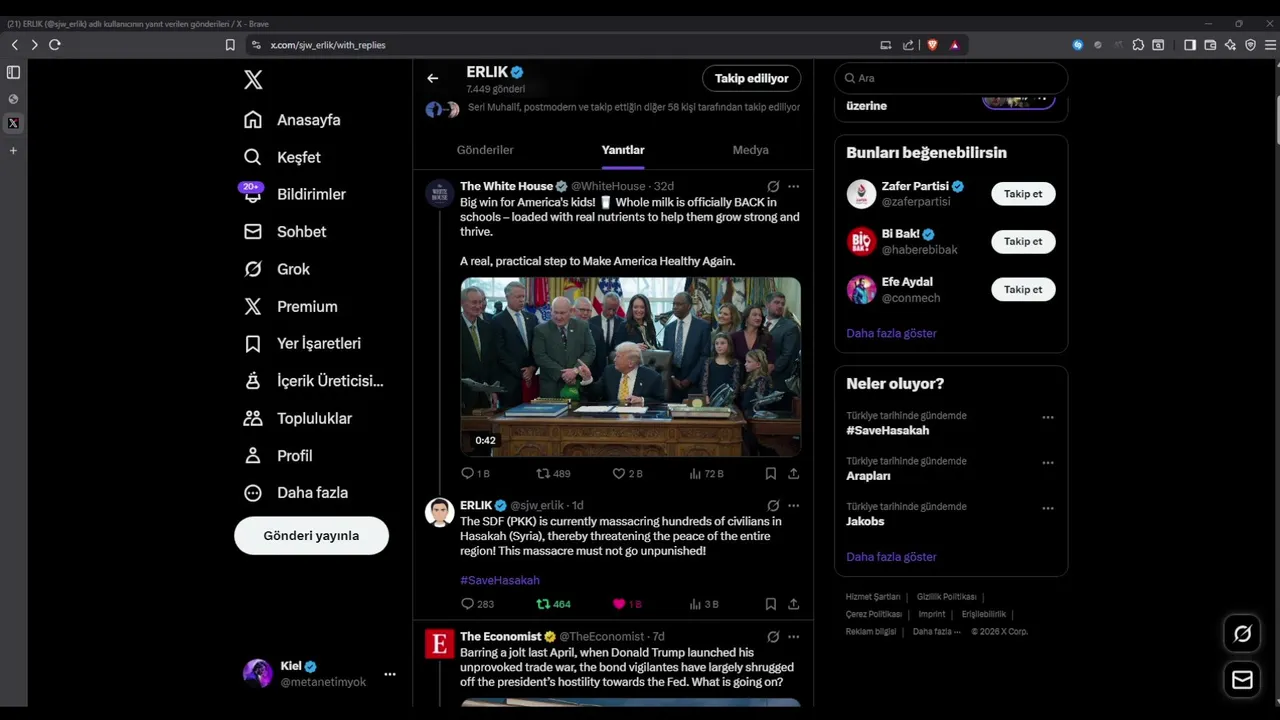Follow Efe Aydal
1280x720 pixels.
click(x=1023, y=289)
